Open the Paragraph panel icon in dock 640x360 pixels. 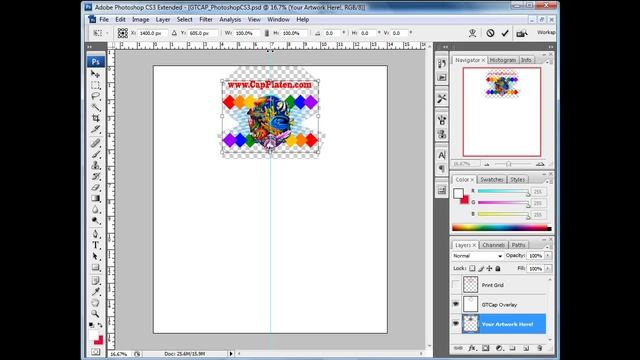[442, 168]
